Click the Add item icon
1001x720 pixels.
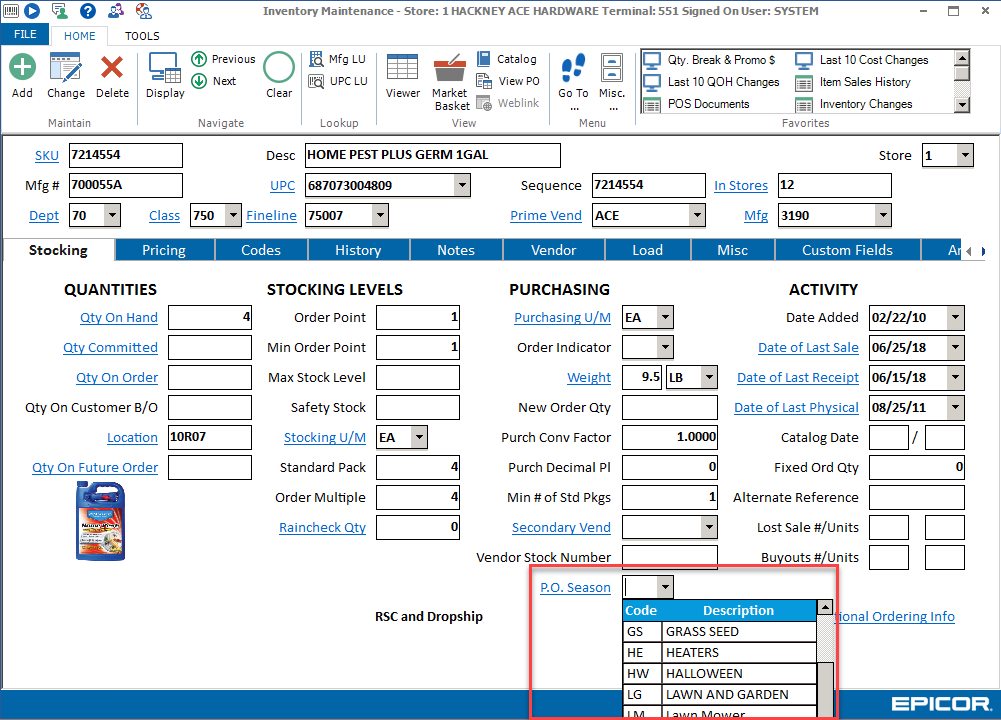pyautogui.click(x=22, y=68)
